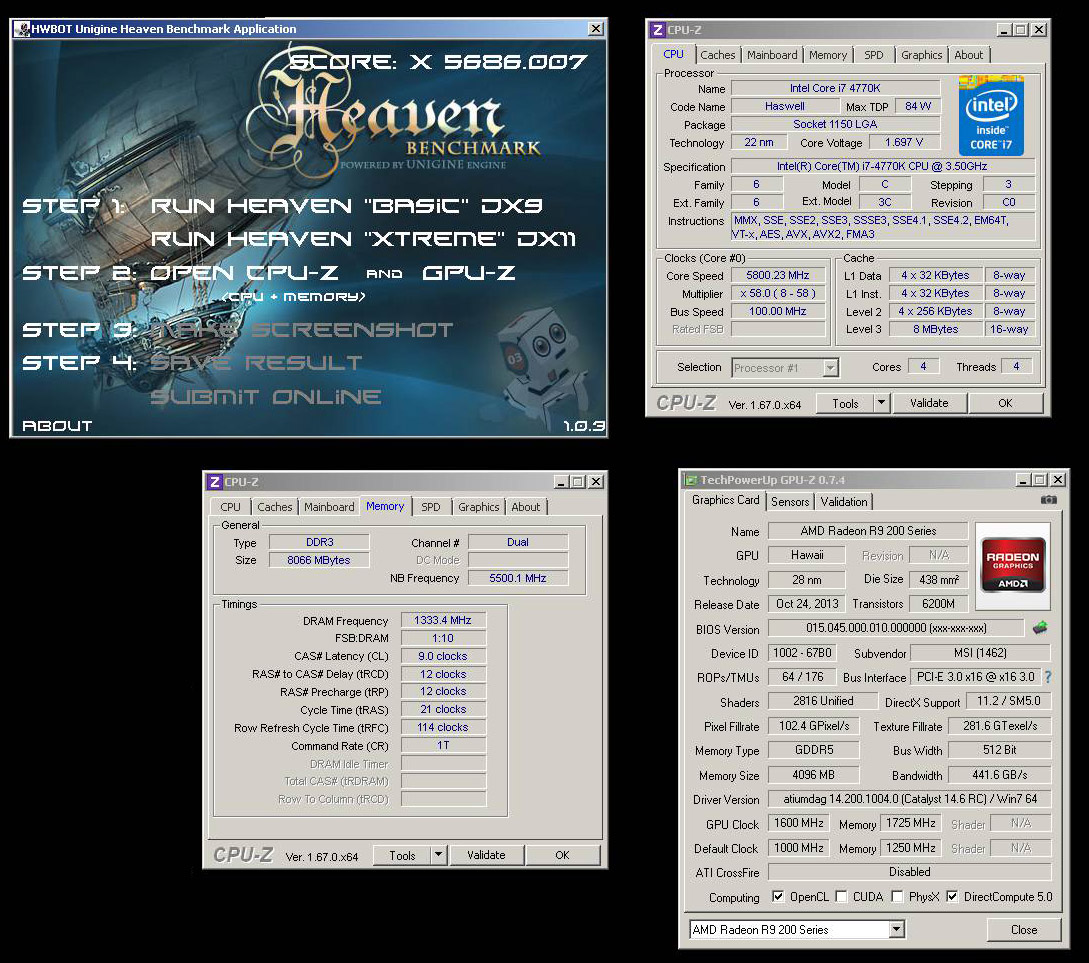Open the Validation tab in GPU-Z
This screenshot has width=1089, height=963.
point(844,501)
